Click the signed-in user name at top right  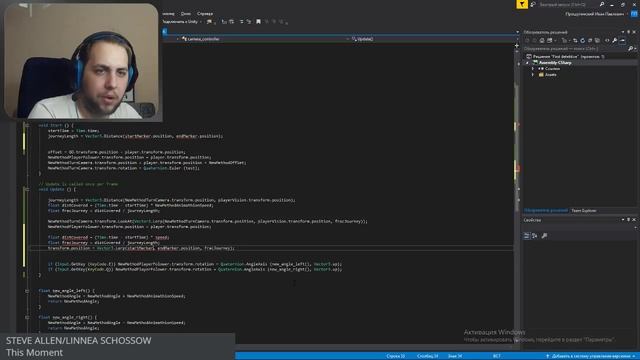[595, 14]
